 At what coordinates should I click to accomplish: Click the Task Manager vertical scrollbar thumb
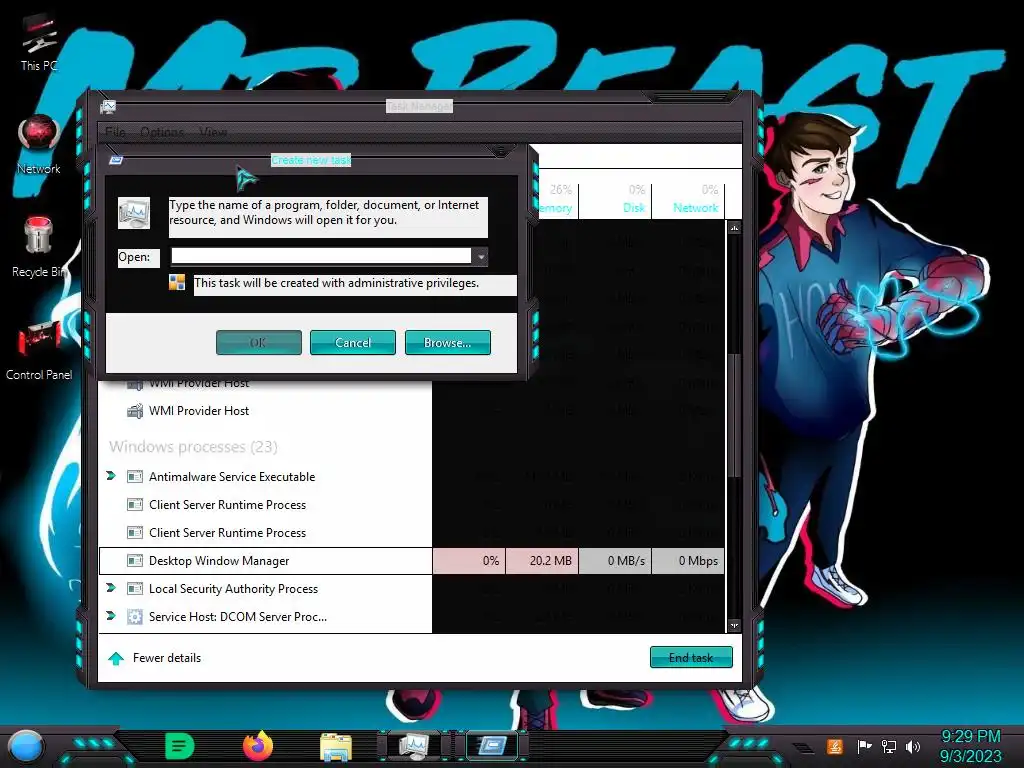point(735,415)
